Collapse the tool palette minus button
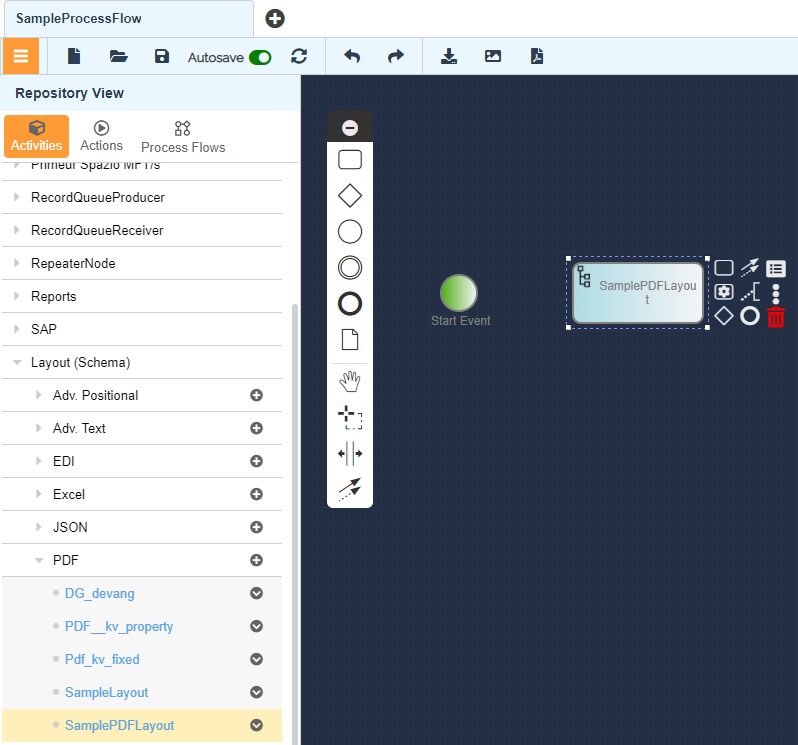Image resolution: width=798 pixels, height=745 pixels. coord(350,128)
